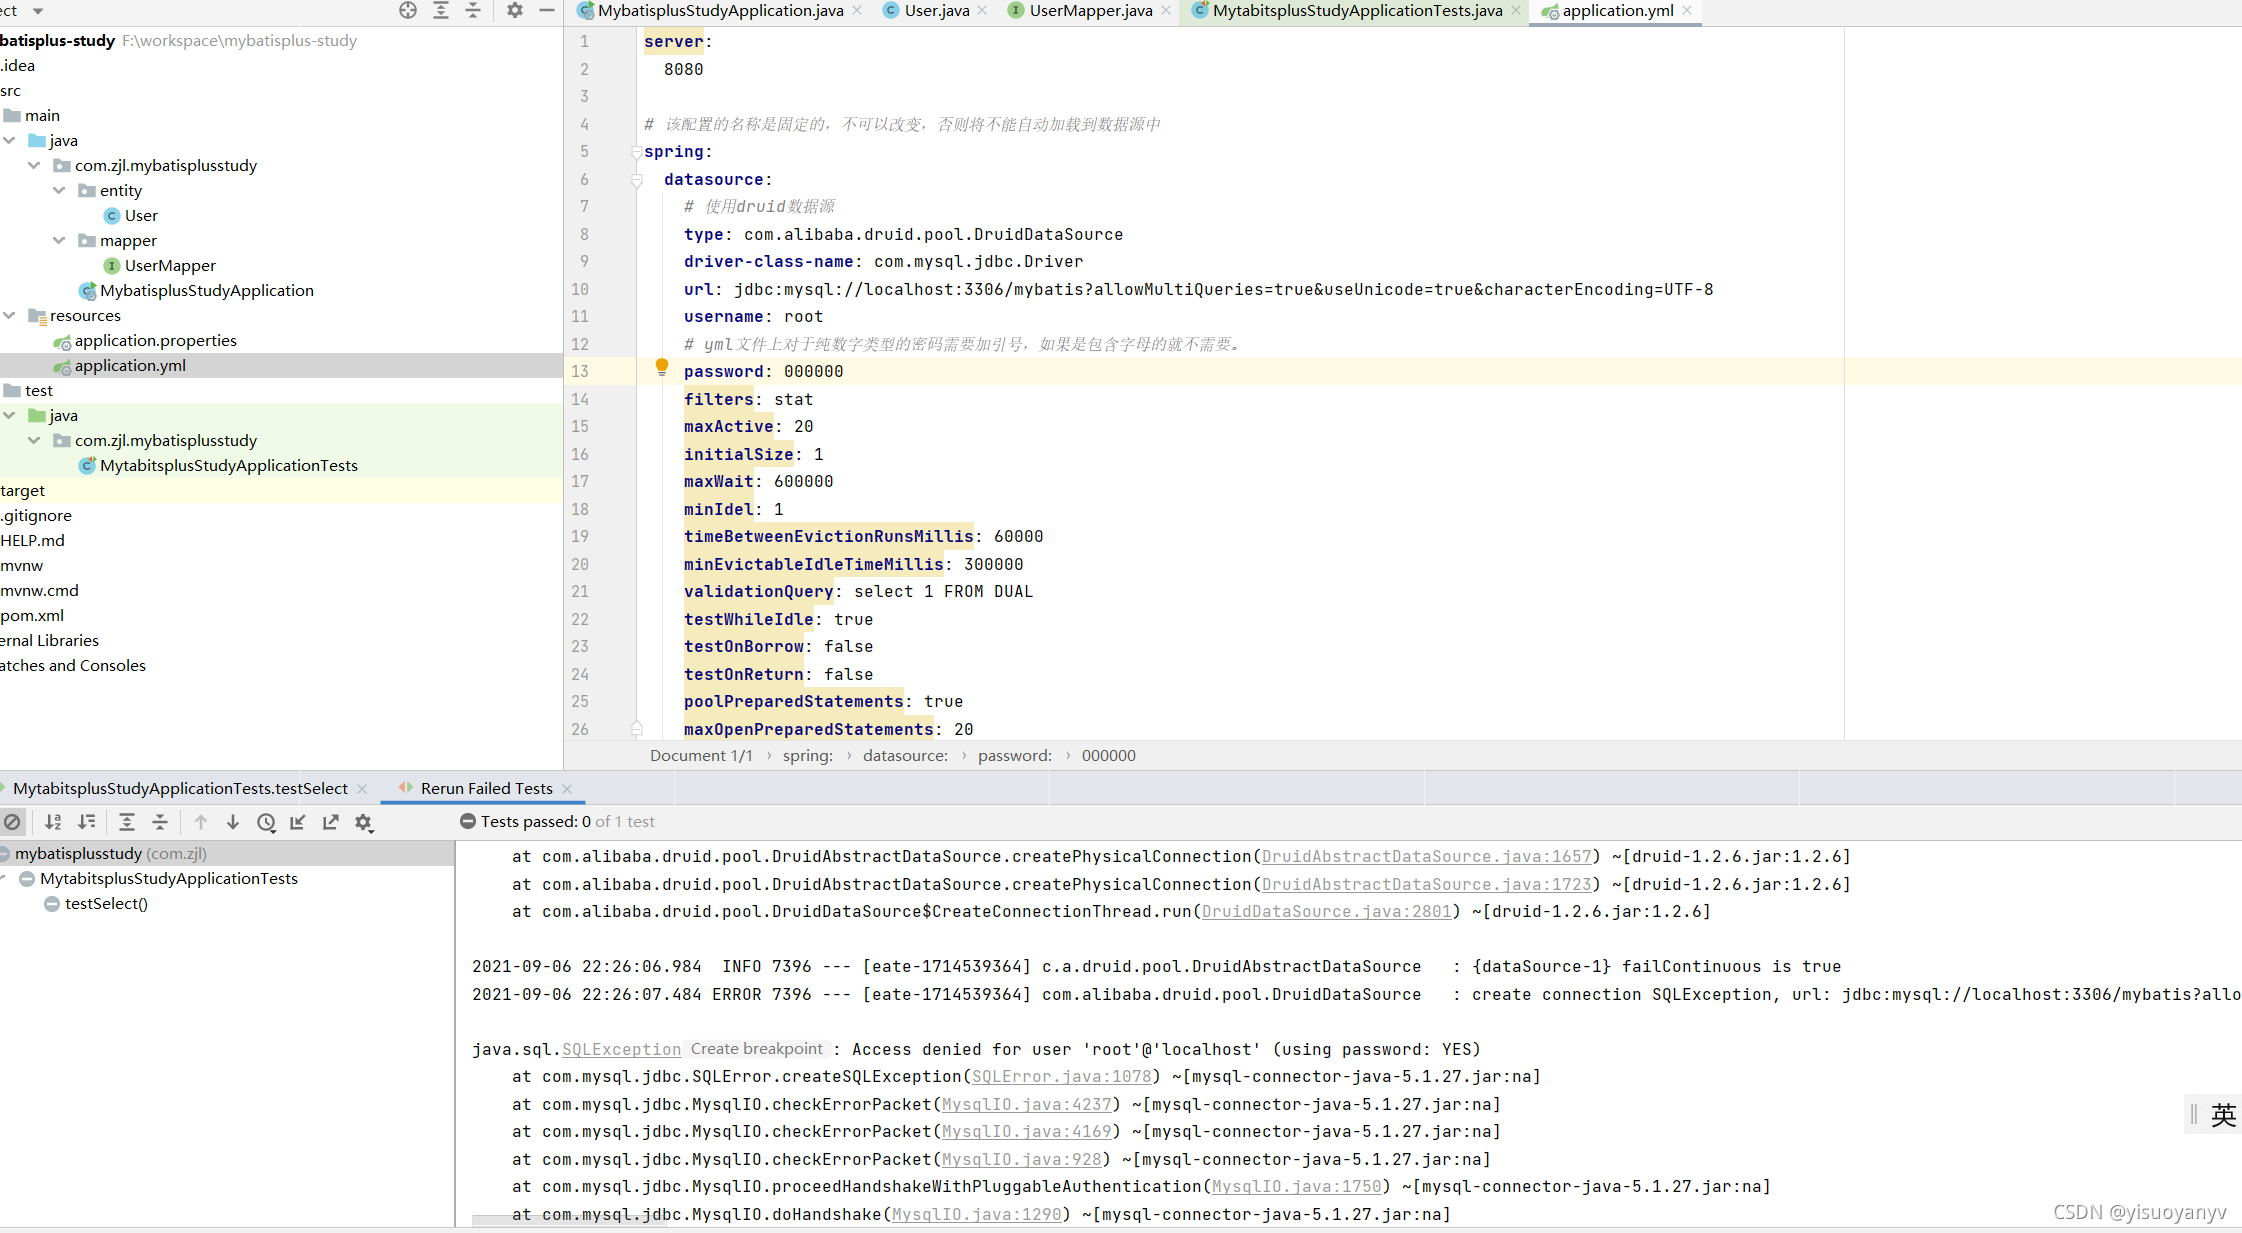Click breadcrumb 'password:' below editor
Image resolution: width=2242 pixels, height=1233 pixels.
tap(1015, 755)
